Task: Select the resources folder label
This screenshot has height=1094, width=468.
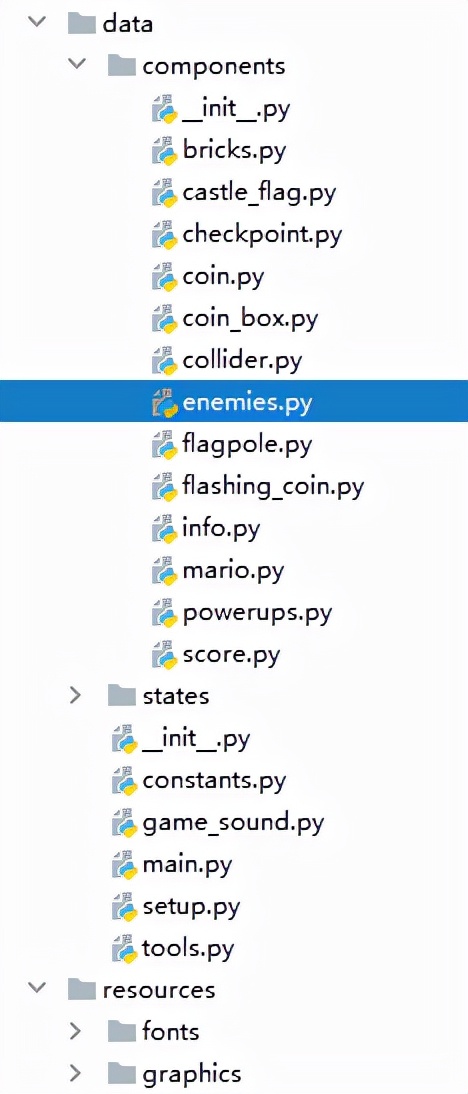Action: [158, 989]
